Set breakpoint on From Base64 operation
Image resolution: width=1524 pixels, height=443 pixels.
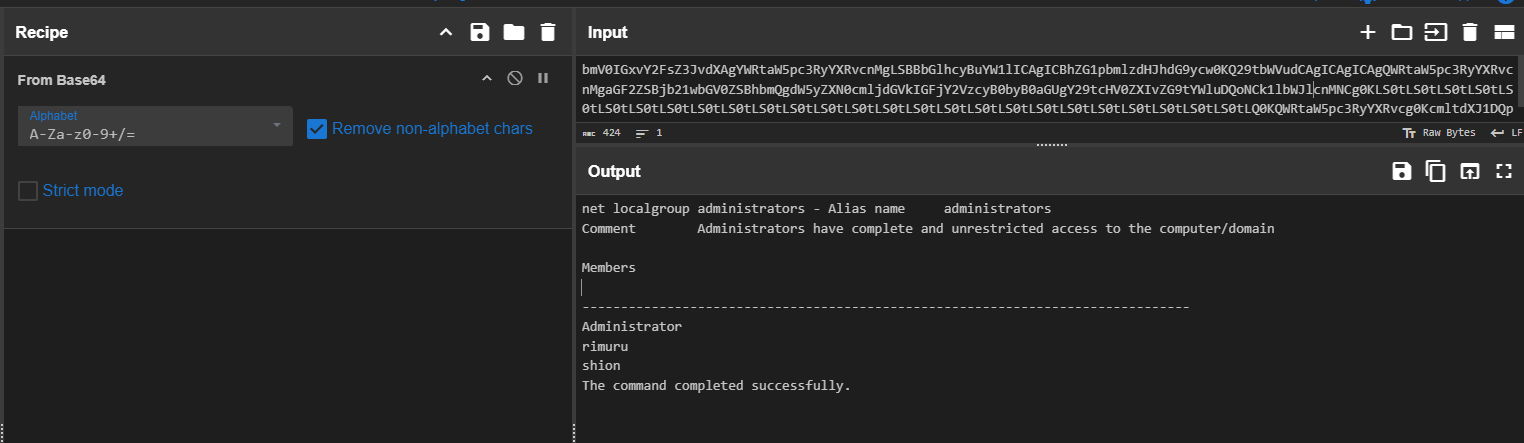(x=543, y=78)
